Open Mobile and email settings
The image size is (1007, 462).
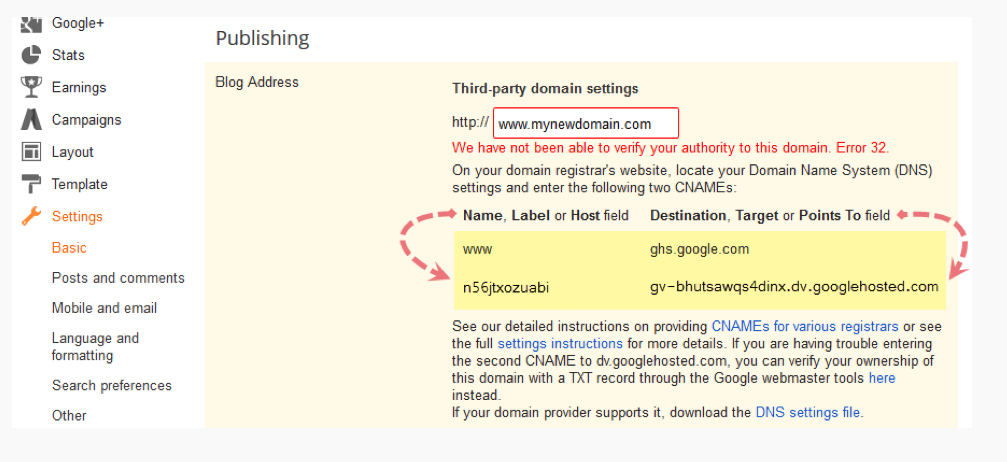[105, 308]
